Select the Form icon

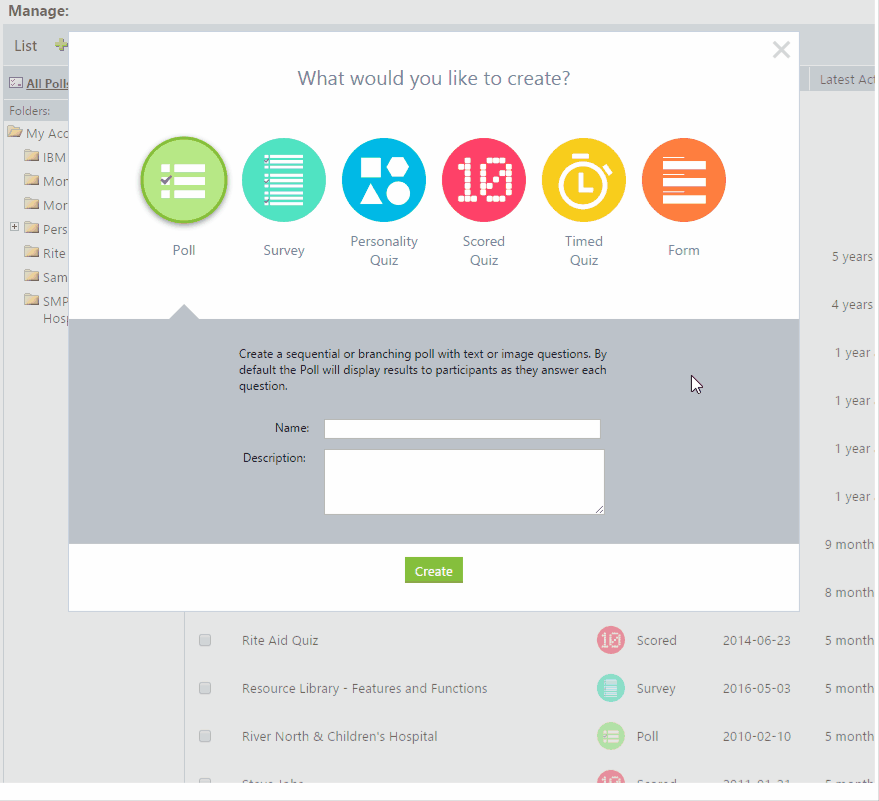tap(684, 180)
